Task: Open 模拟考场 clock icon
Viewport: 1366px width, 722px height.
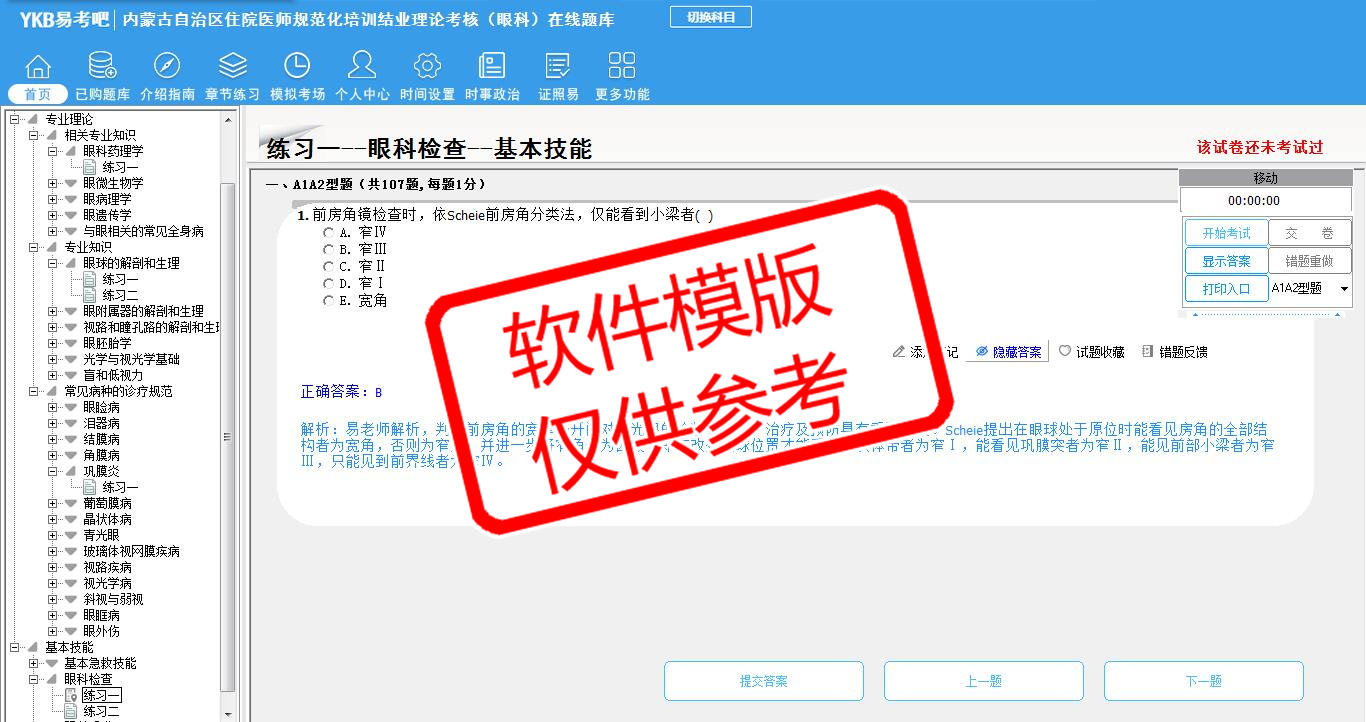Action: (297, 67)
